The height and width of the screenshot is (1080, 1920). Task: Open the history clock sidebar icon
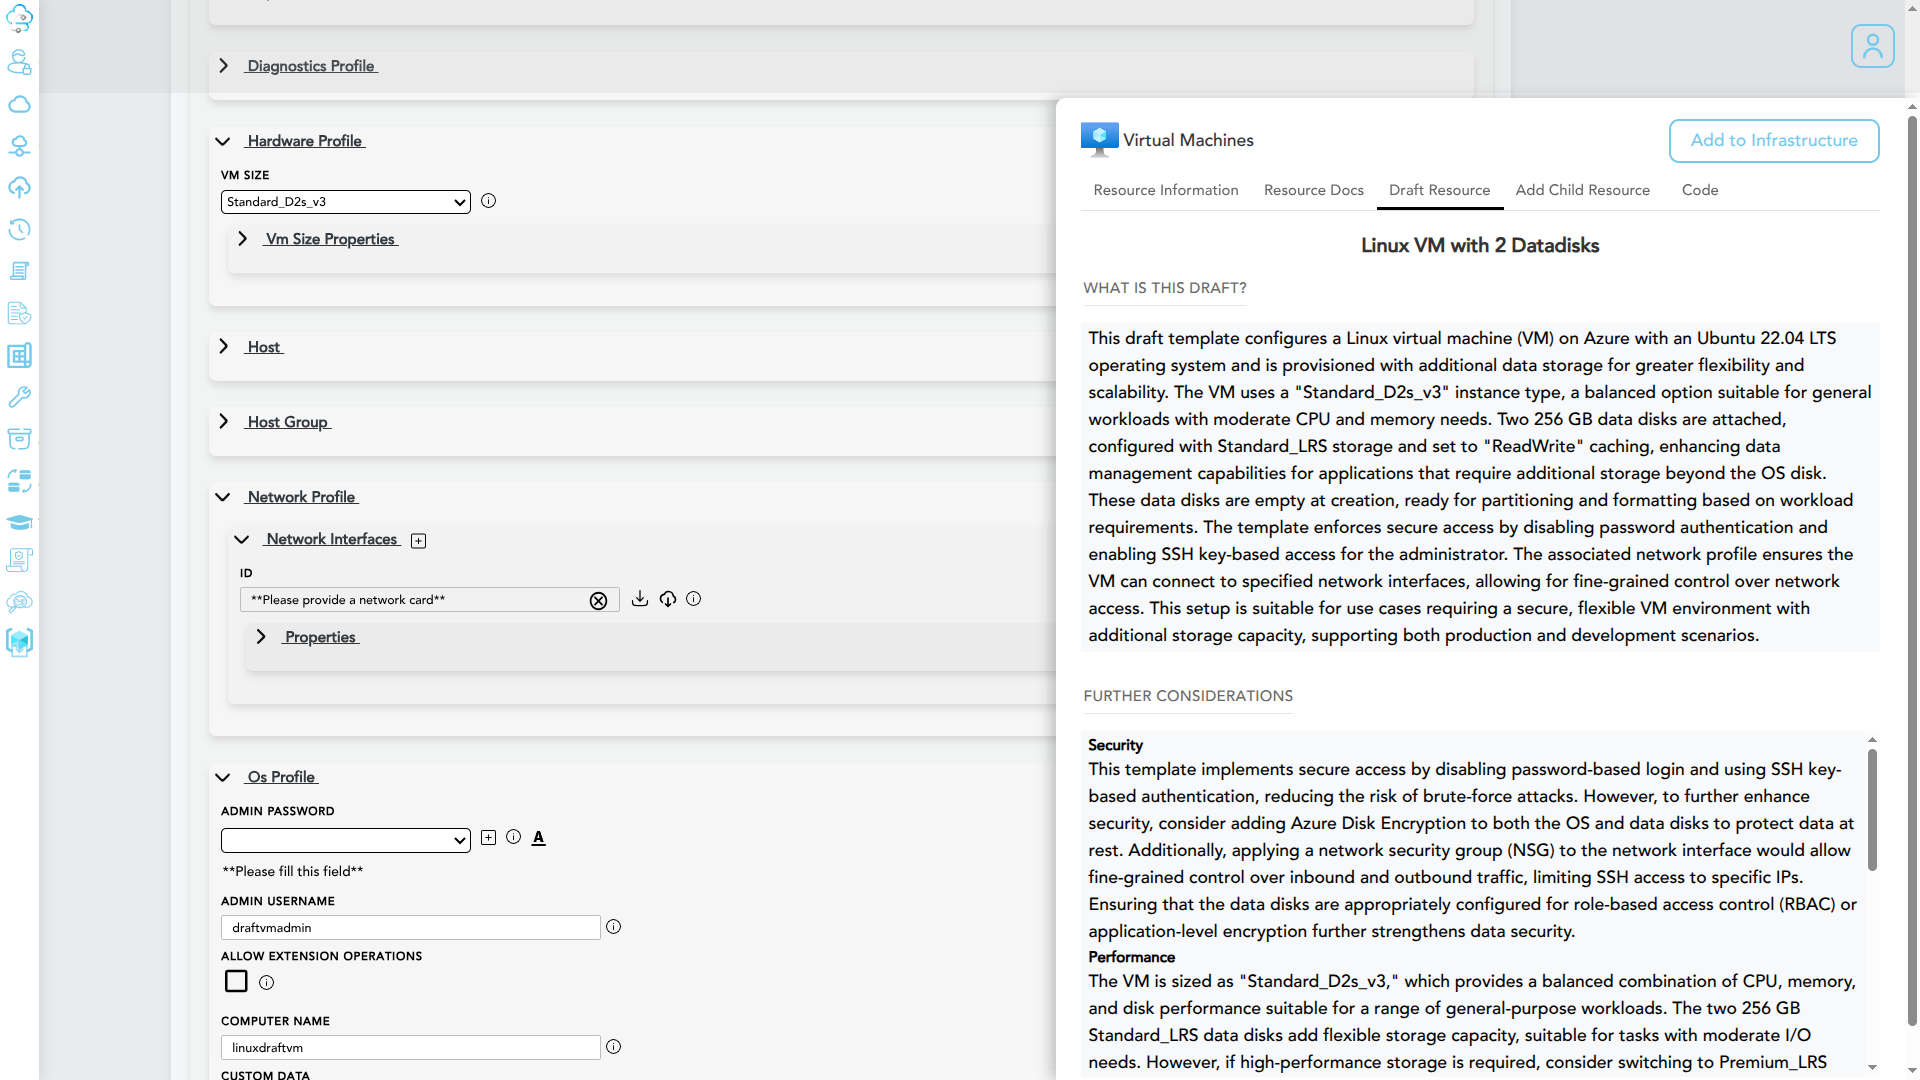[19, 229]
